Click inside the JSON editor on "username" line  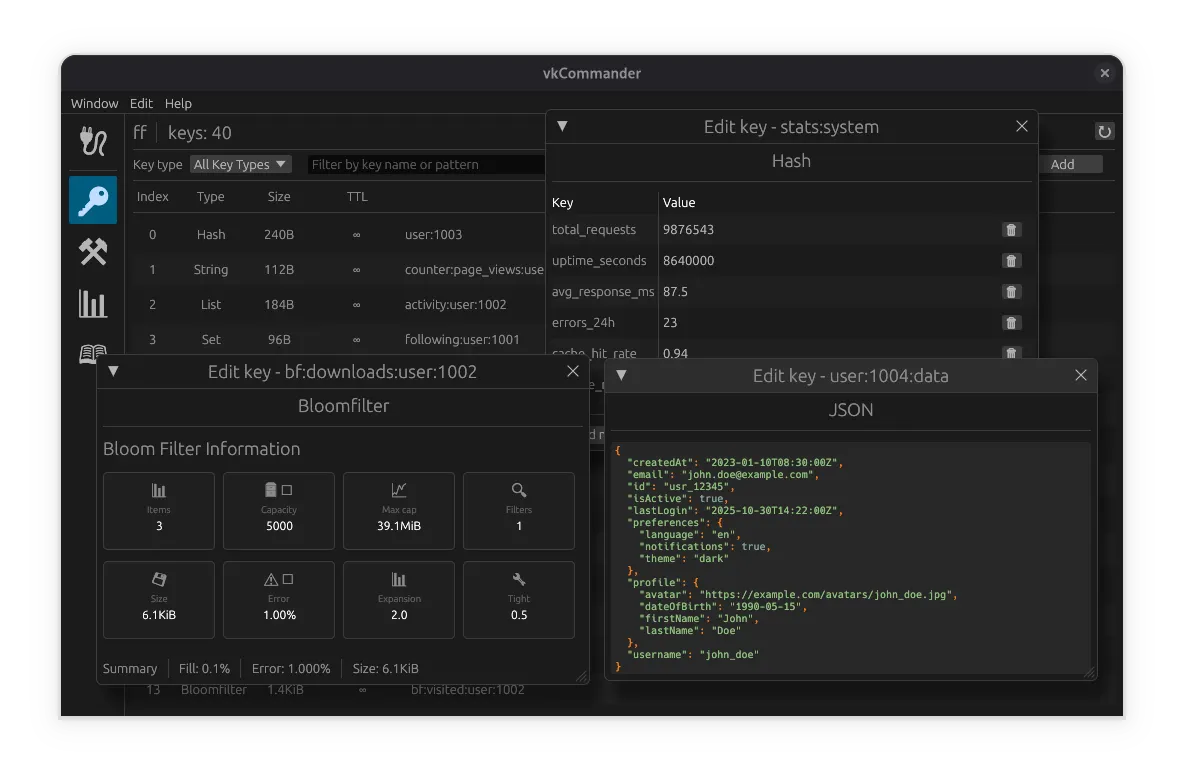692,655
